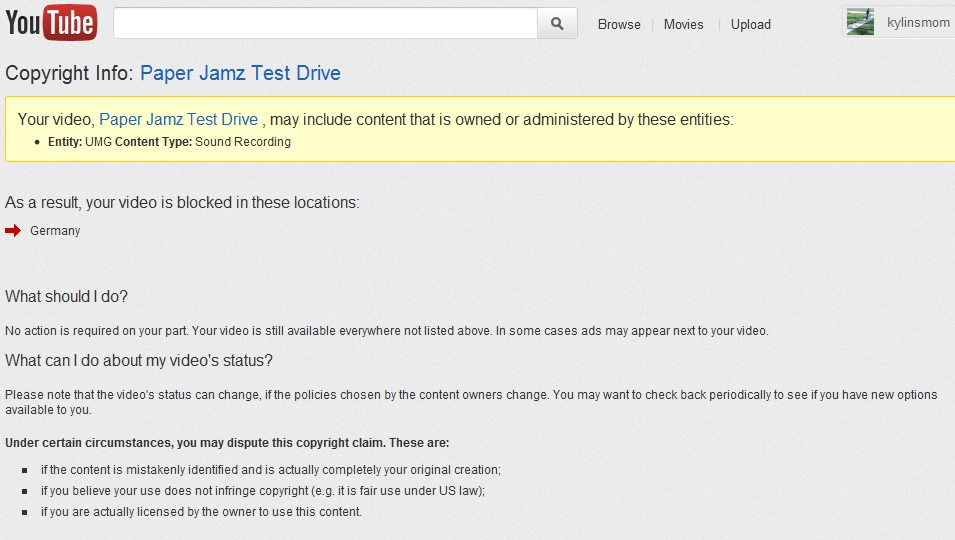Click 'As a result, your video is blocked' text
955x540 pixels.
pyautogui.click(x=182, y=203)
